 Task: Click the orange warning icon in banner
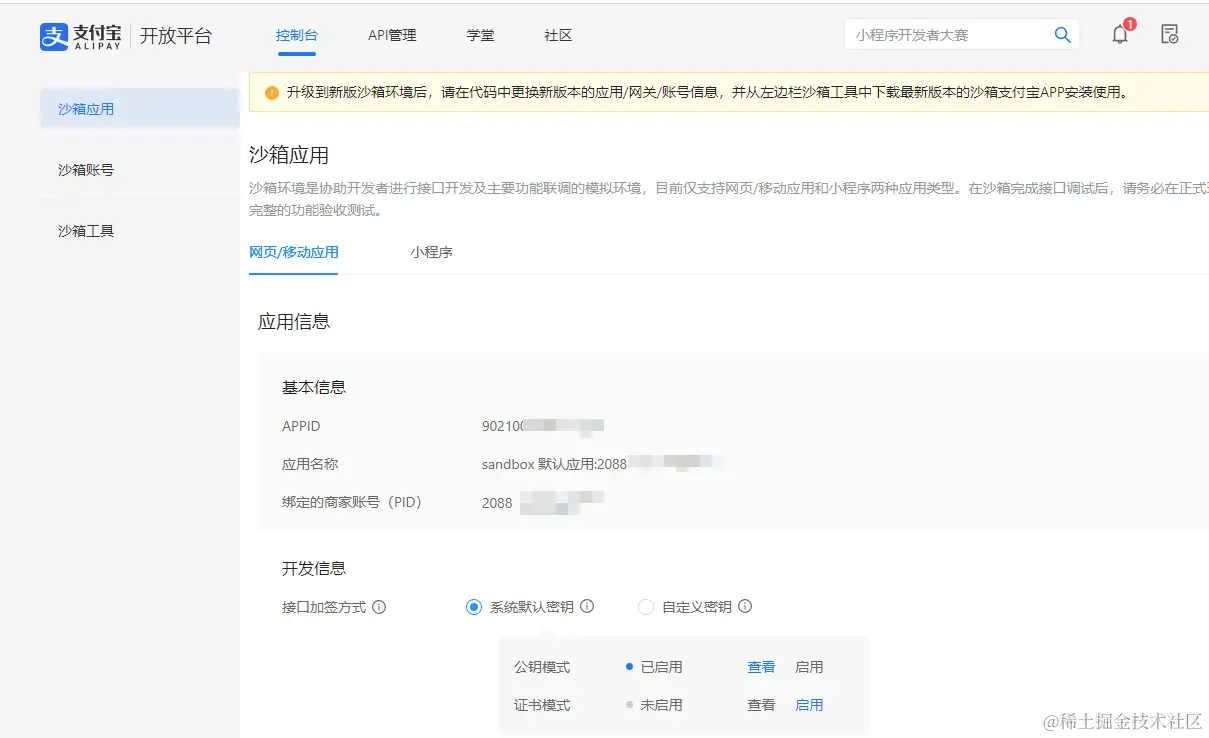(272, 93)
